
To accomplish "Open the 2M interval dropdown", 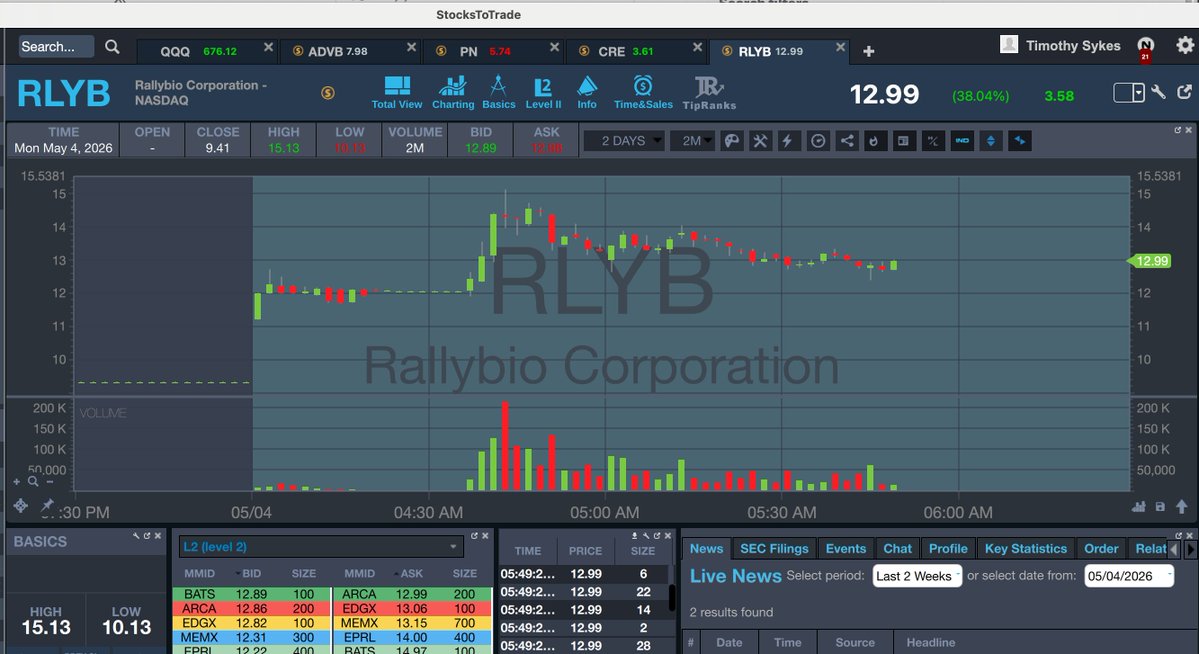I will point(693,141).
